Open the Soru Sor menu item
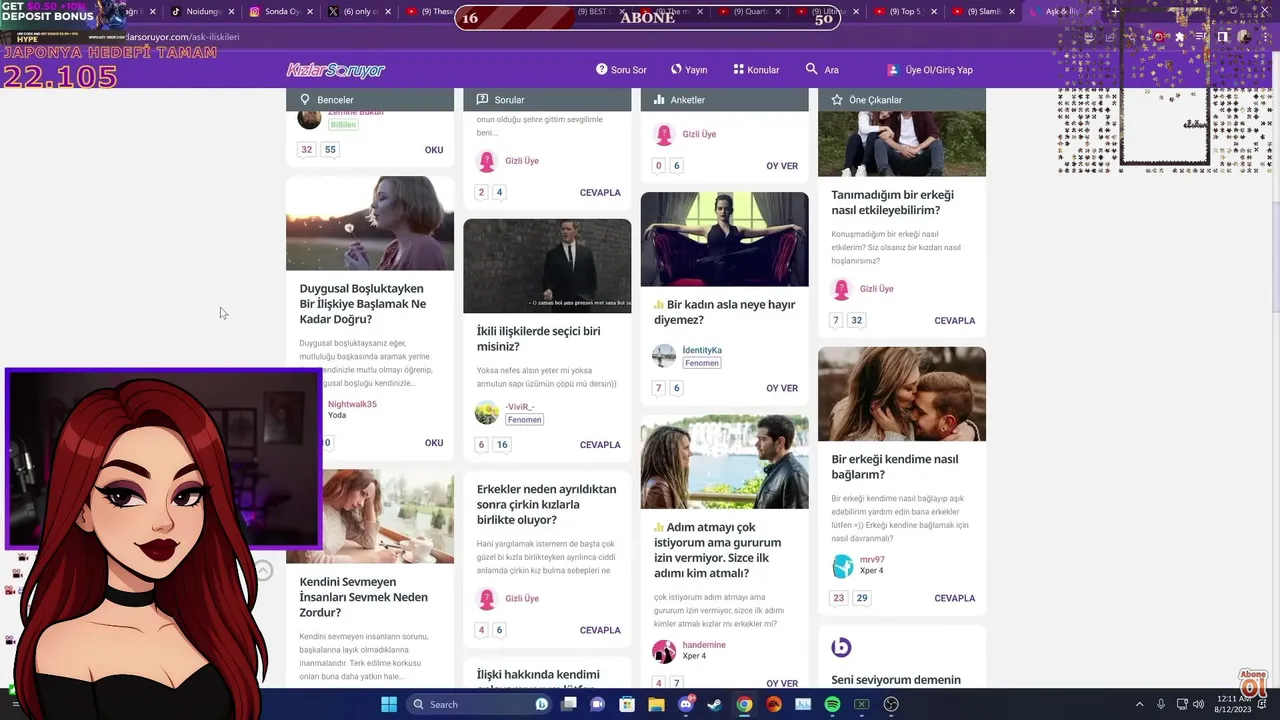Image resolution: width=1280 pixels, height=720 pixels. (621, 70)
